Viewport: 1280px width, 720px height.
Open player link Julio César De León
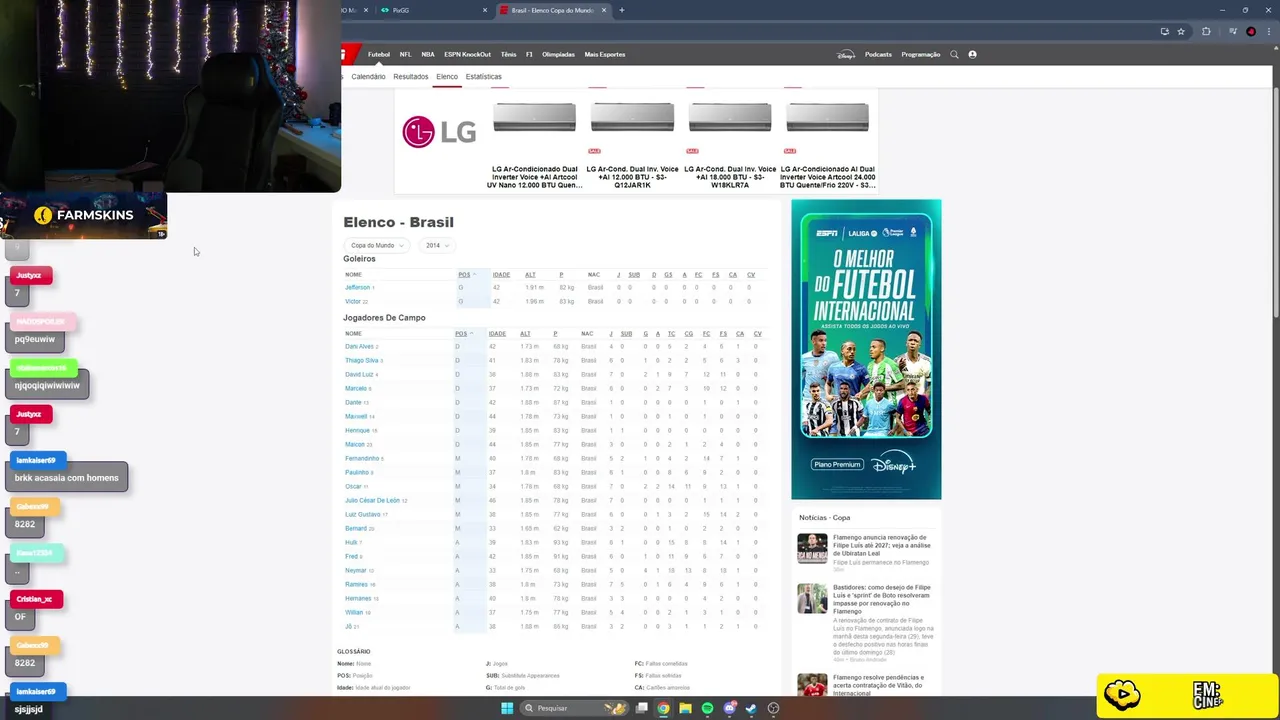[x=372, y=500]
